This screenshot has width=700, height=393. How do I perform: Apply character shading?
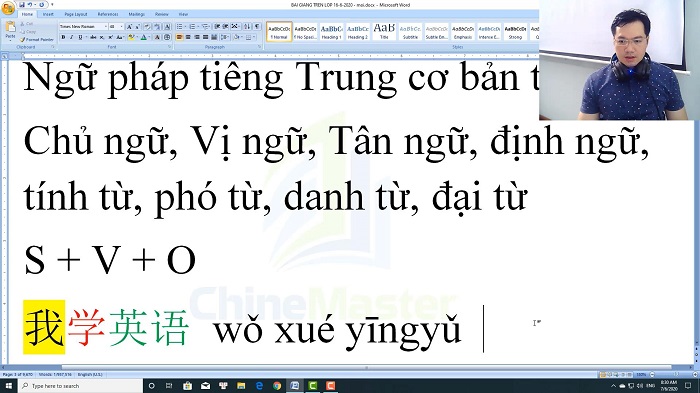[x=157, y=37]
